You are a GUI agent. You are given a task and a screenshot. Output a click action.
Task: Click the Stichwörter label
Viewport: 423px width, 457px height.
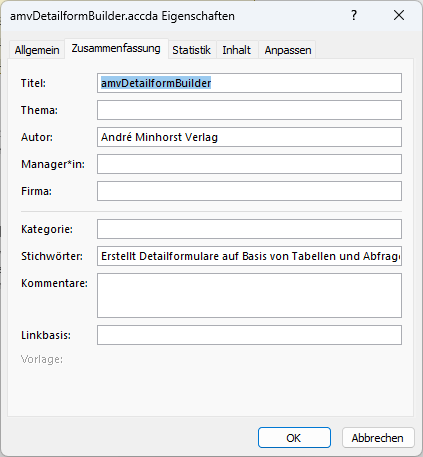[x=52, y=256]
